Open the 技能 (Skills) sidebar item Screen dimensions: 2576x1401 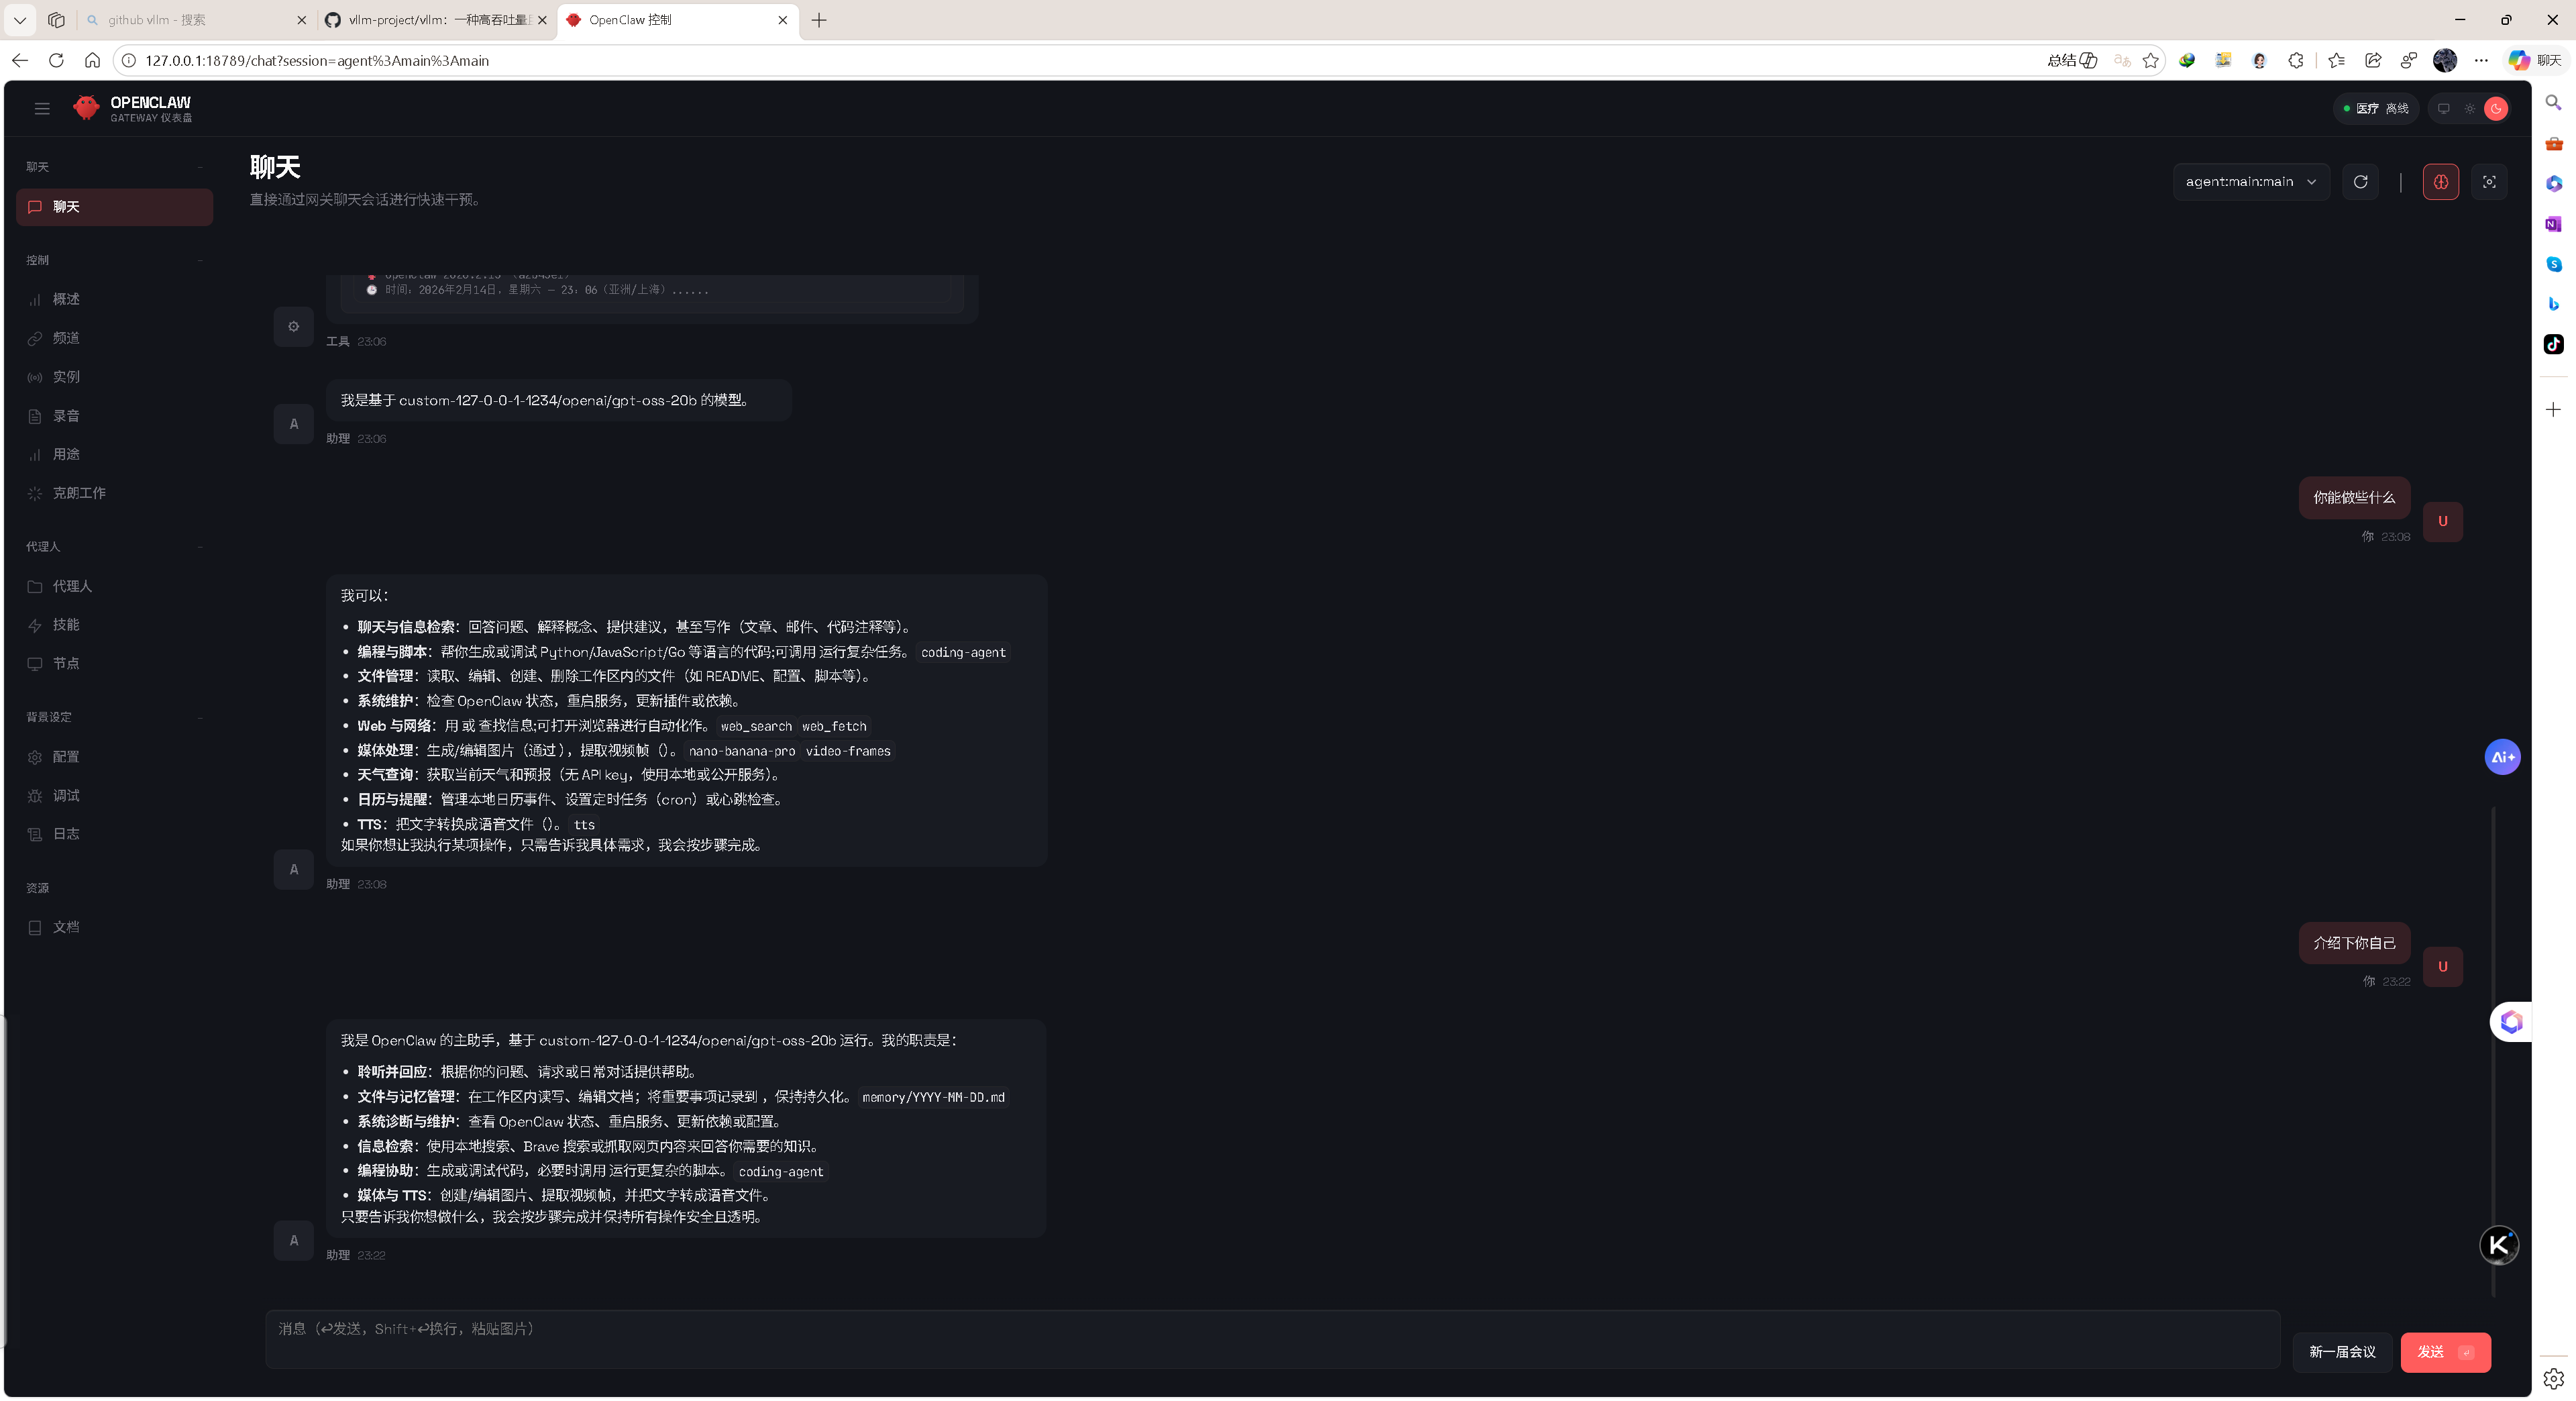pos(66,624)
